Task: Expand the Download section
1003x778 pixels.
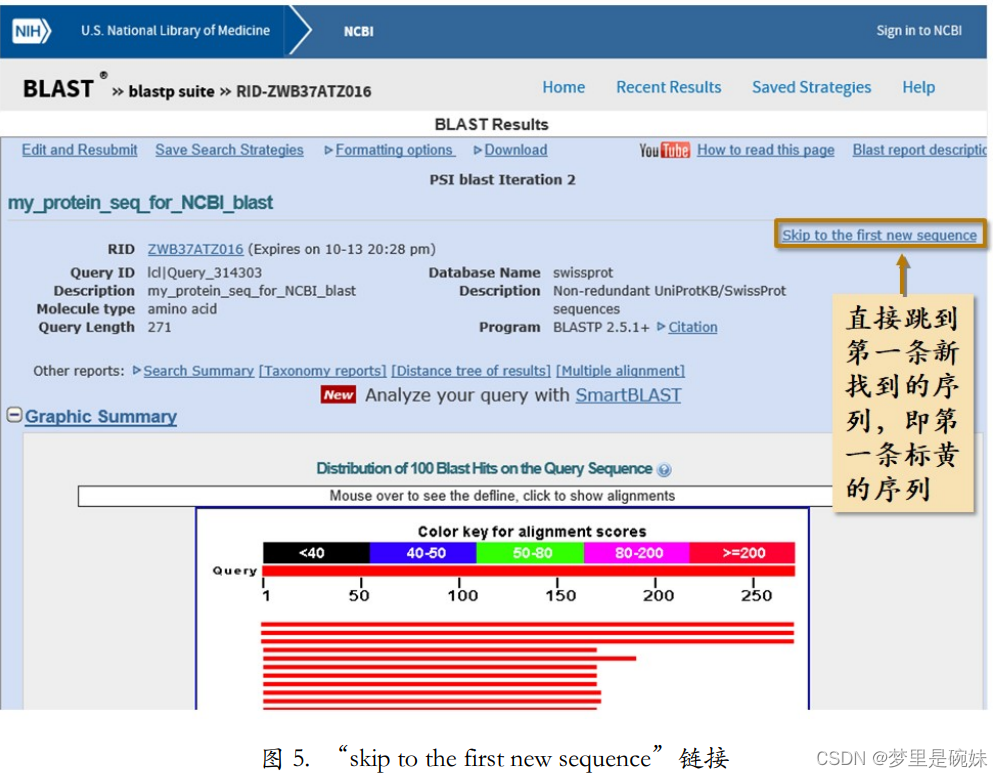Action: point(516,150)
